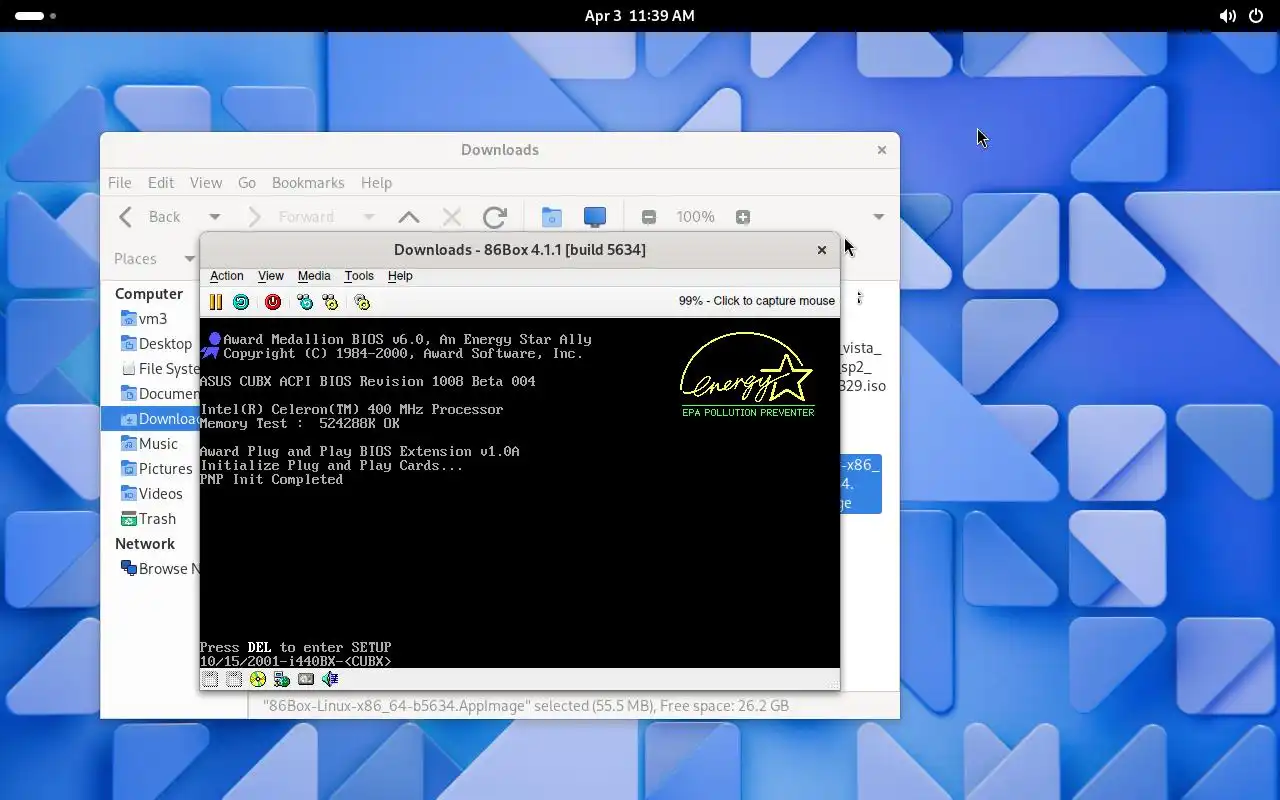
Task: Send Ctrl+Alt+Esc via the 86Box toolbar icon
Action: coord(330,302)
